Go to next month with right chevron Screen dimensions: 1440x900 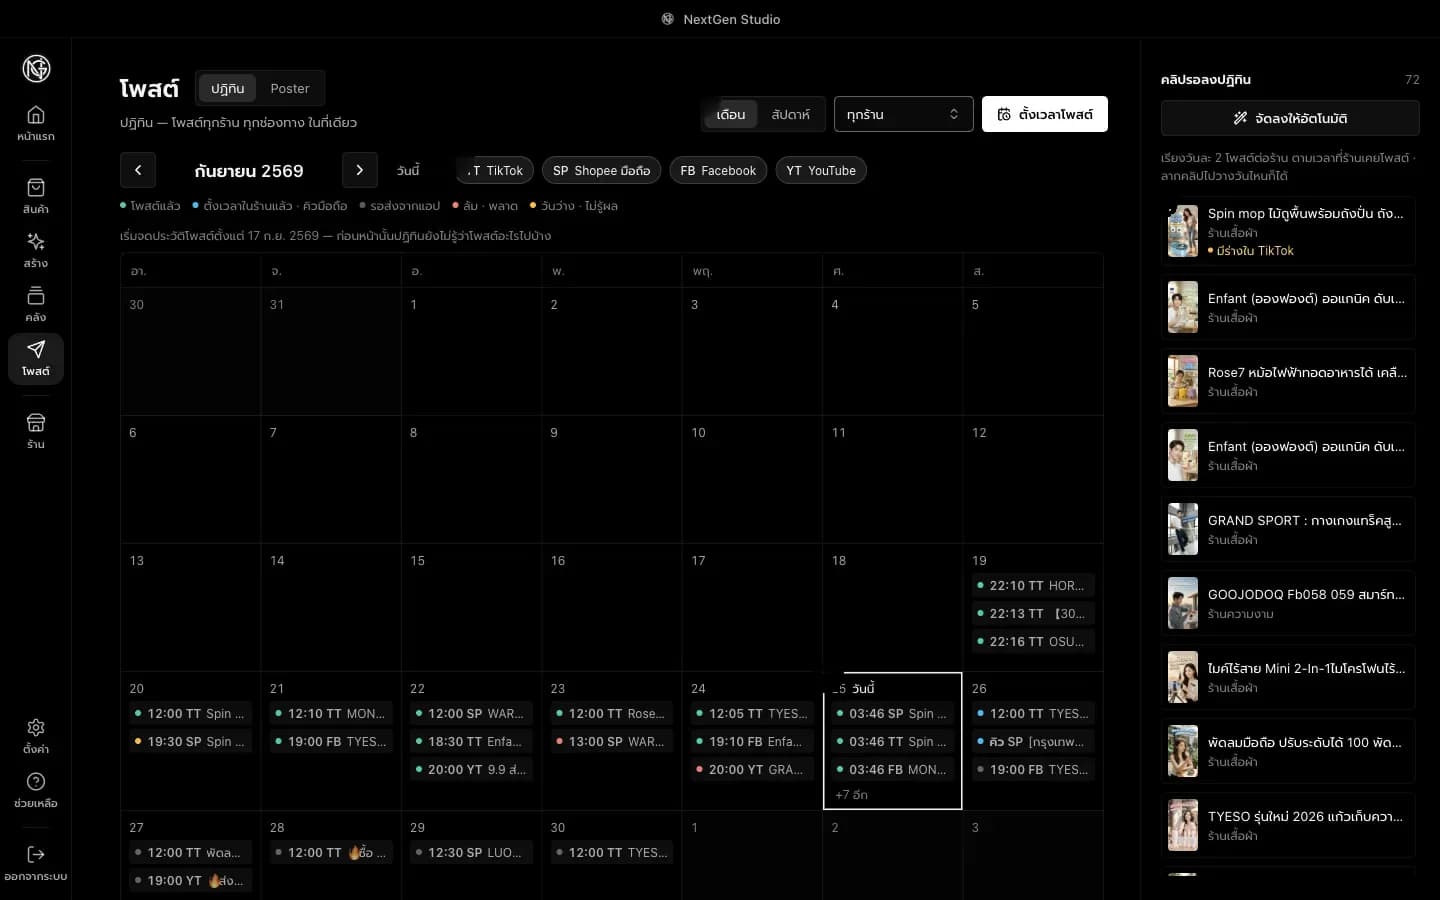pyautogui.click(x=360, y=170)
